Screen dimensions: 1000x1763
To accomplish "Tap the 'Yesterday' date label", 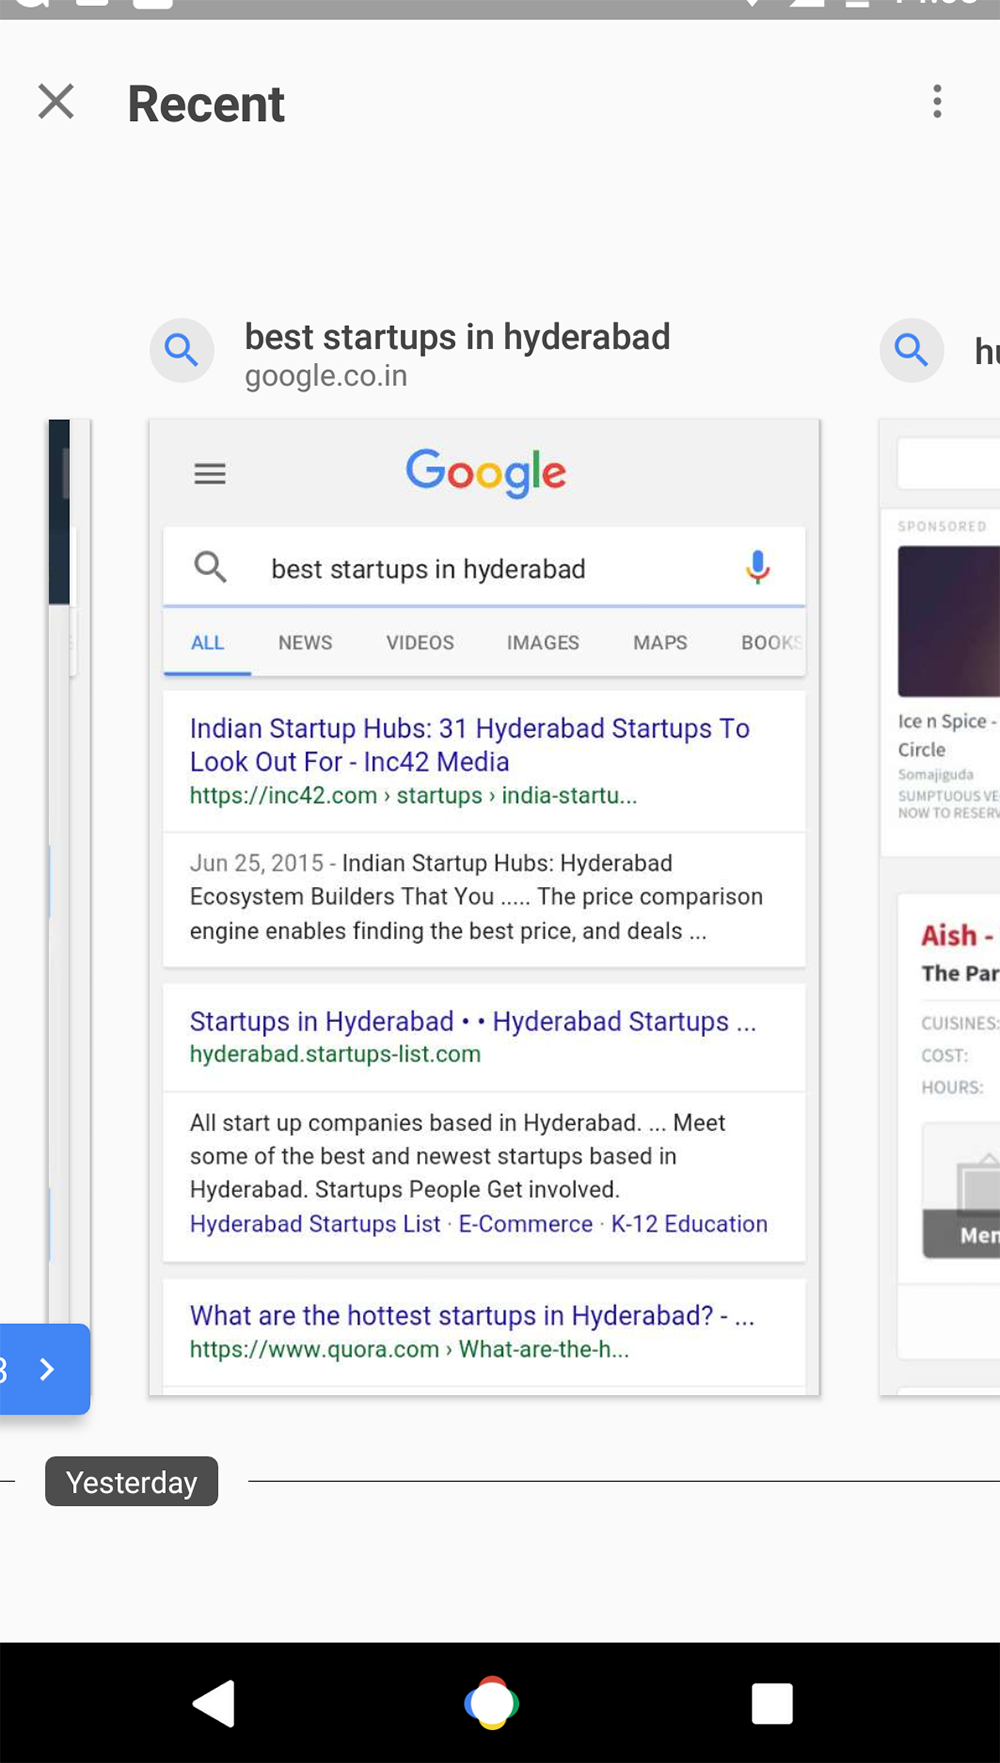I will click(x=131, y=1482).
